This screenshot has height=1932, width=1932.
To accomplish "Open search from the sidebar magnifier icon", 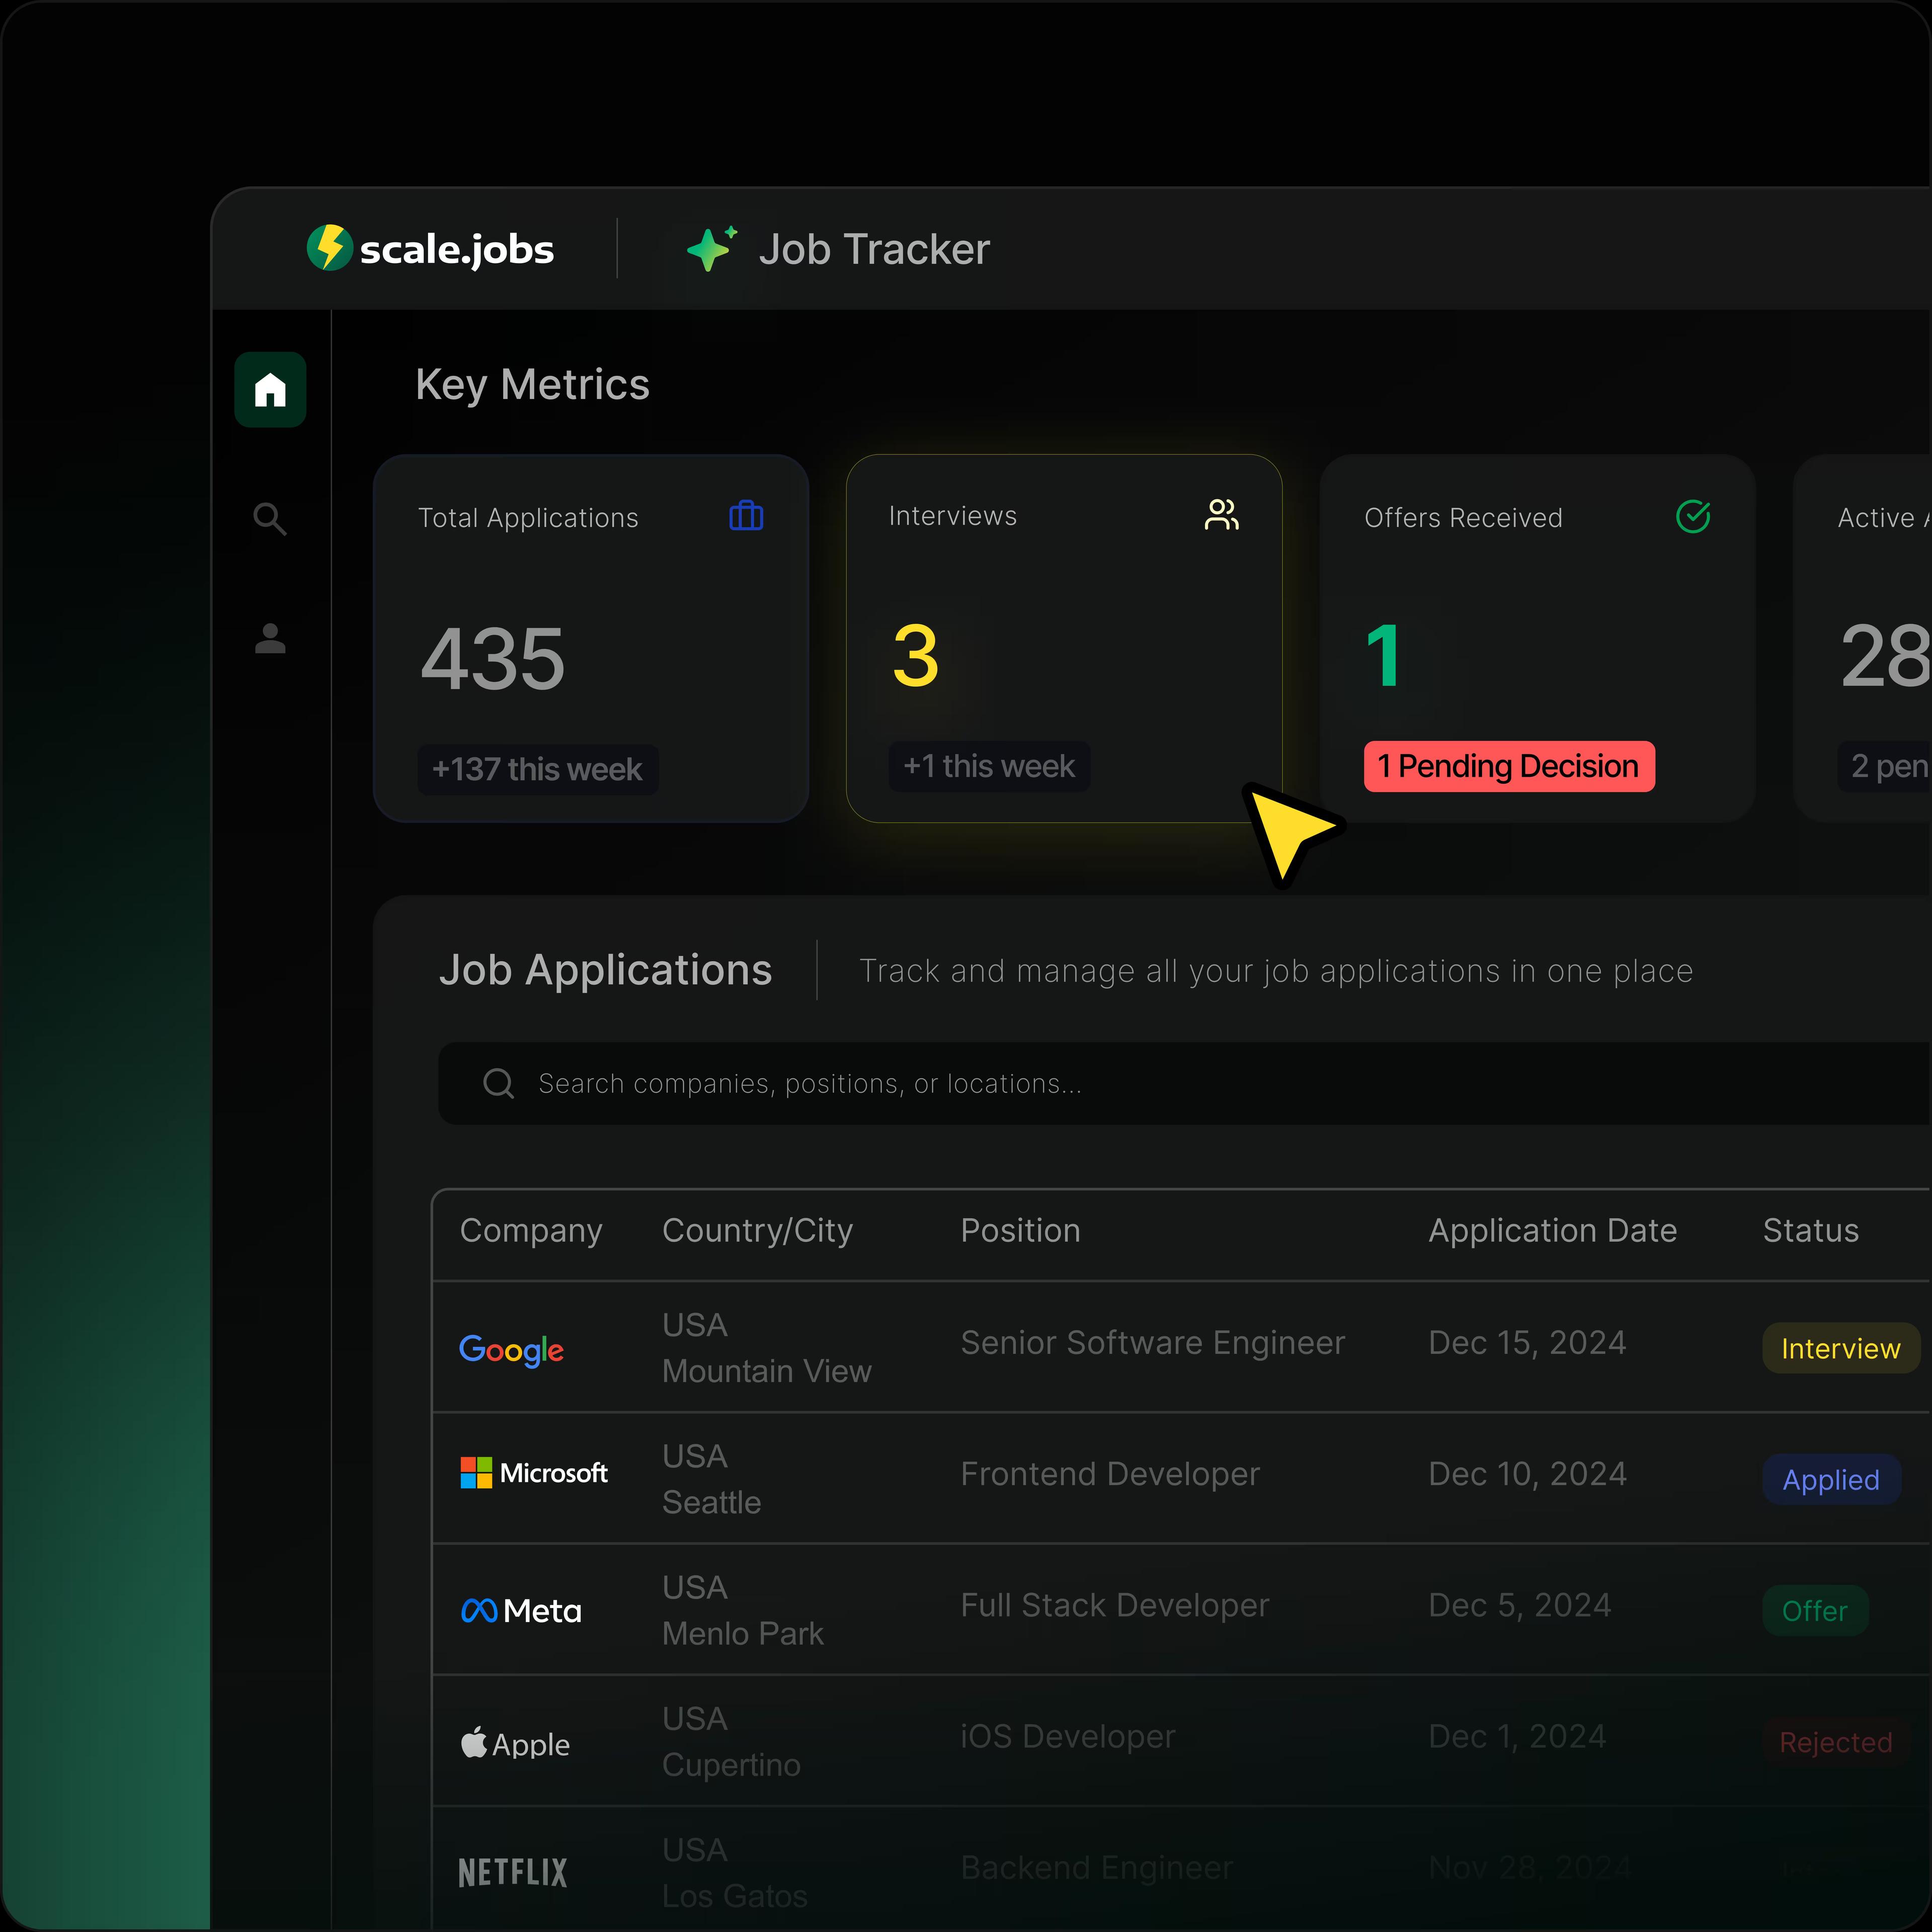I will (270, 518).
